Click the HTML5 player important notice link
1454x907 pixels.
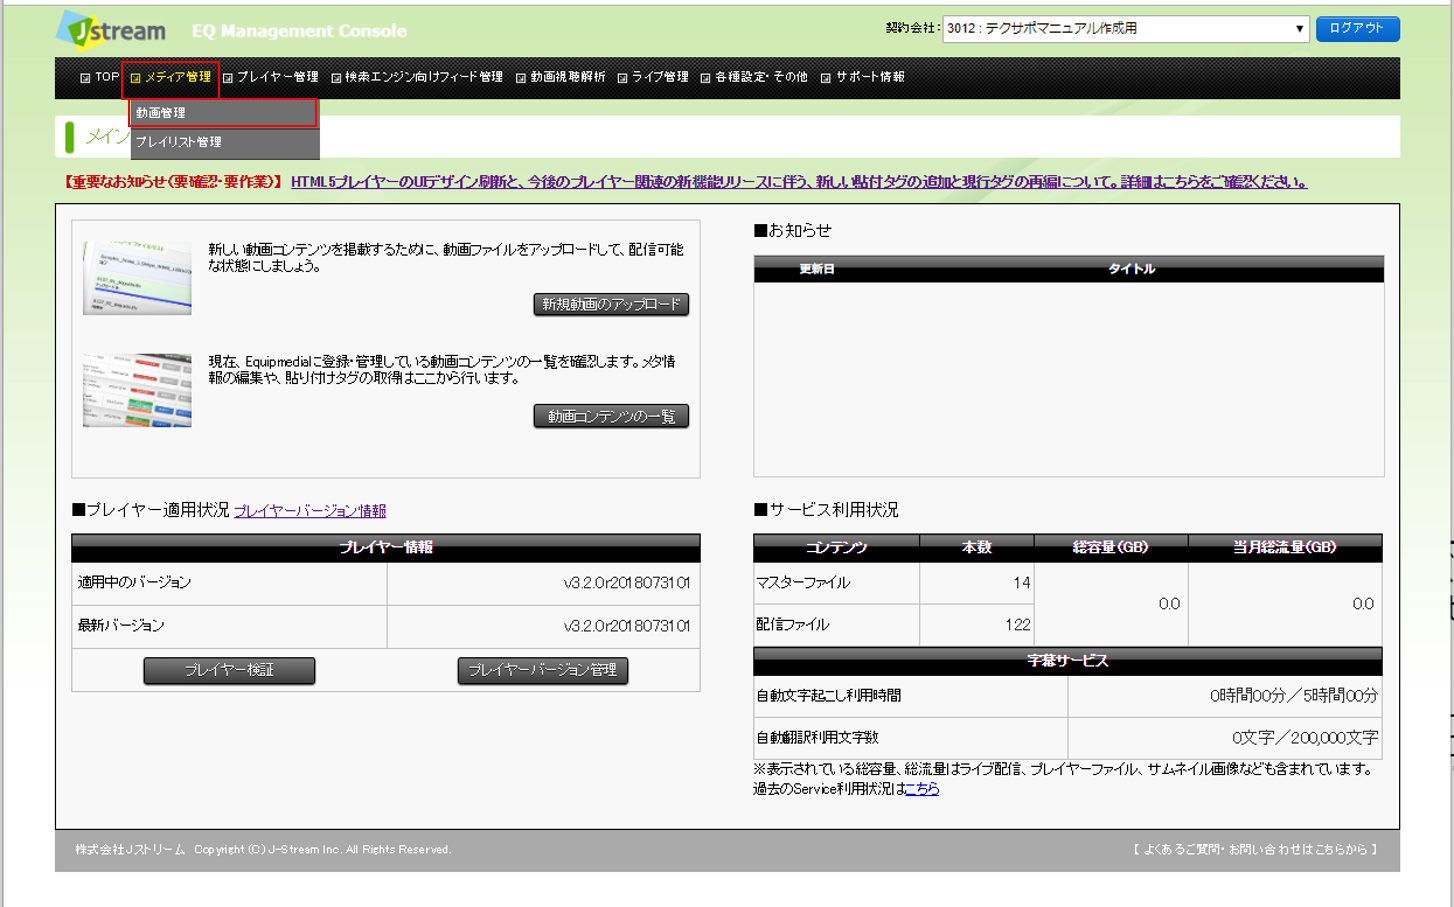click(x=798, y=182)
